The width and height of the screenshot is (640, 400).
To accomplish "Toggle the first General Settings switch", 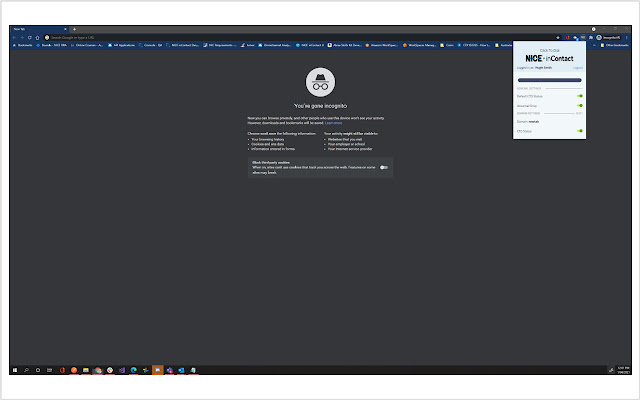I will pos(580,96).
